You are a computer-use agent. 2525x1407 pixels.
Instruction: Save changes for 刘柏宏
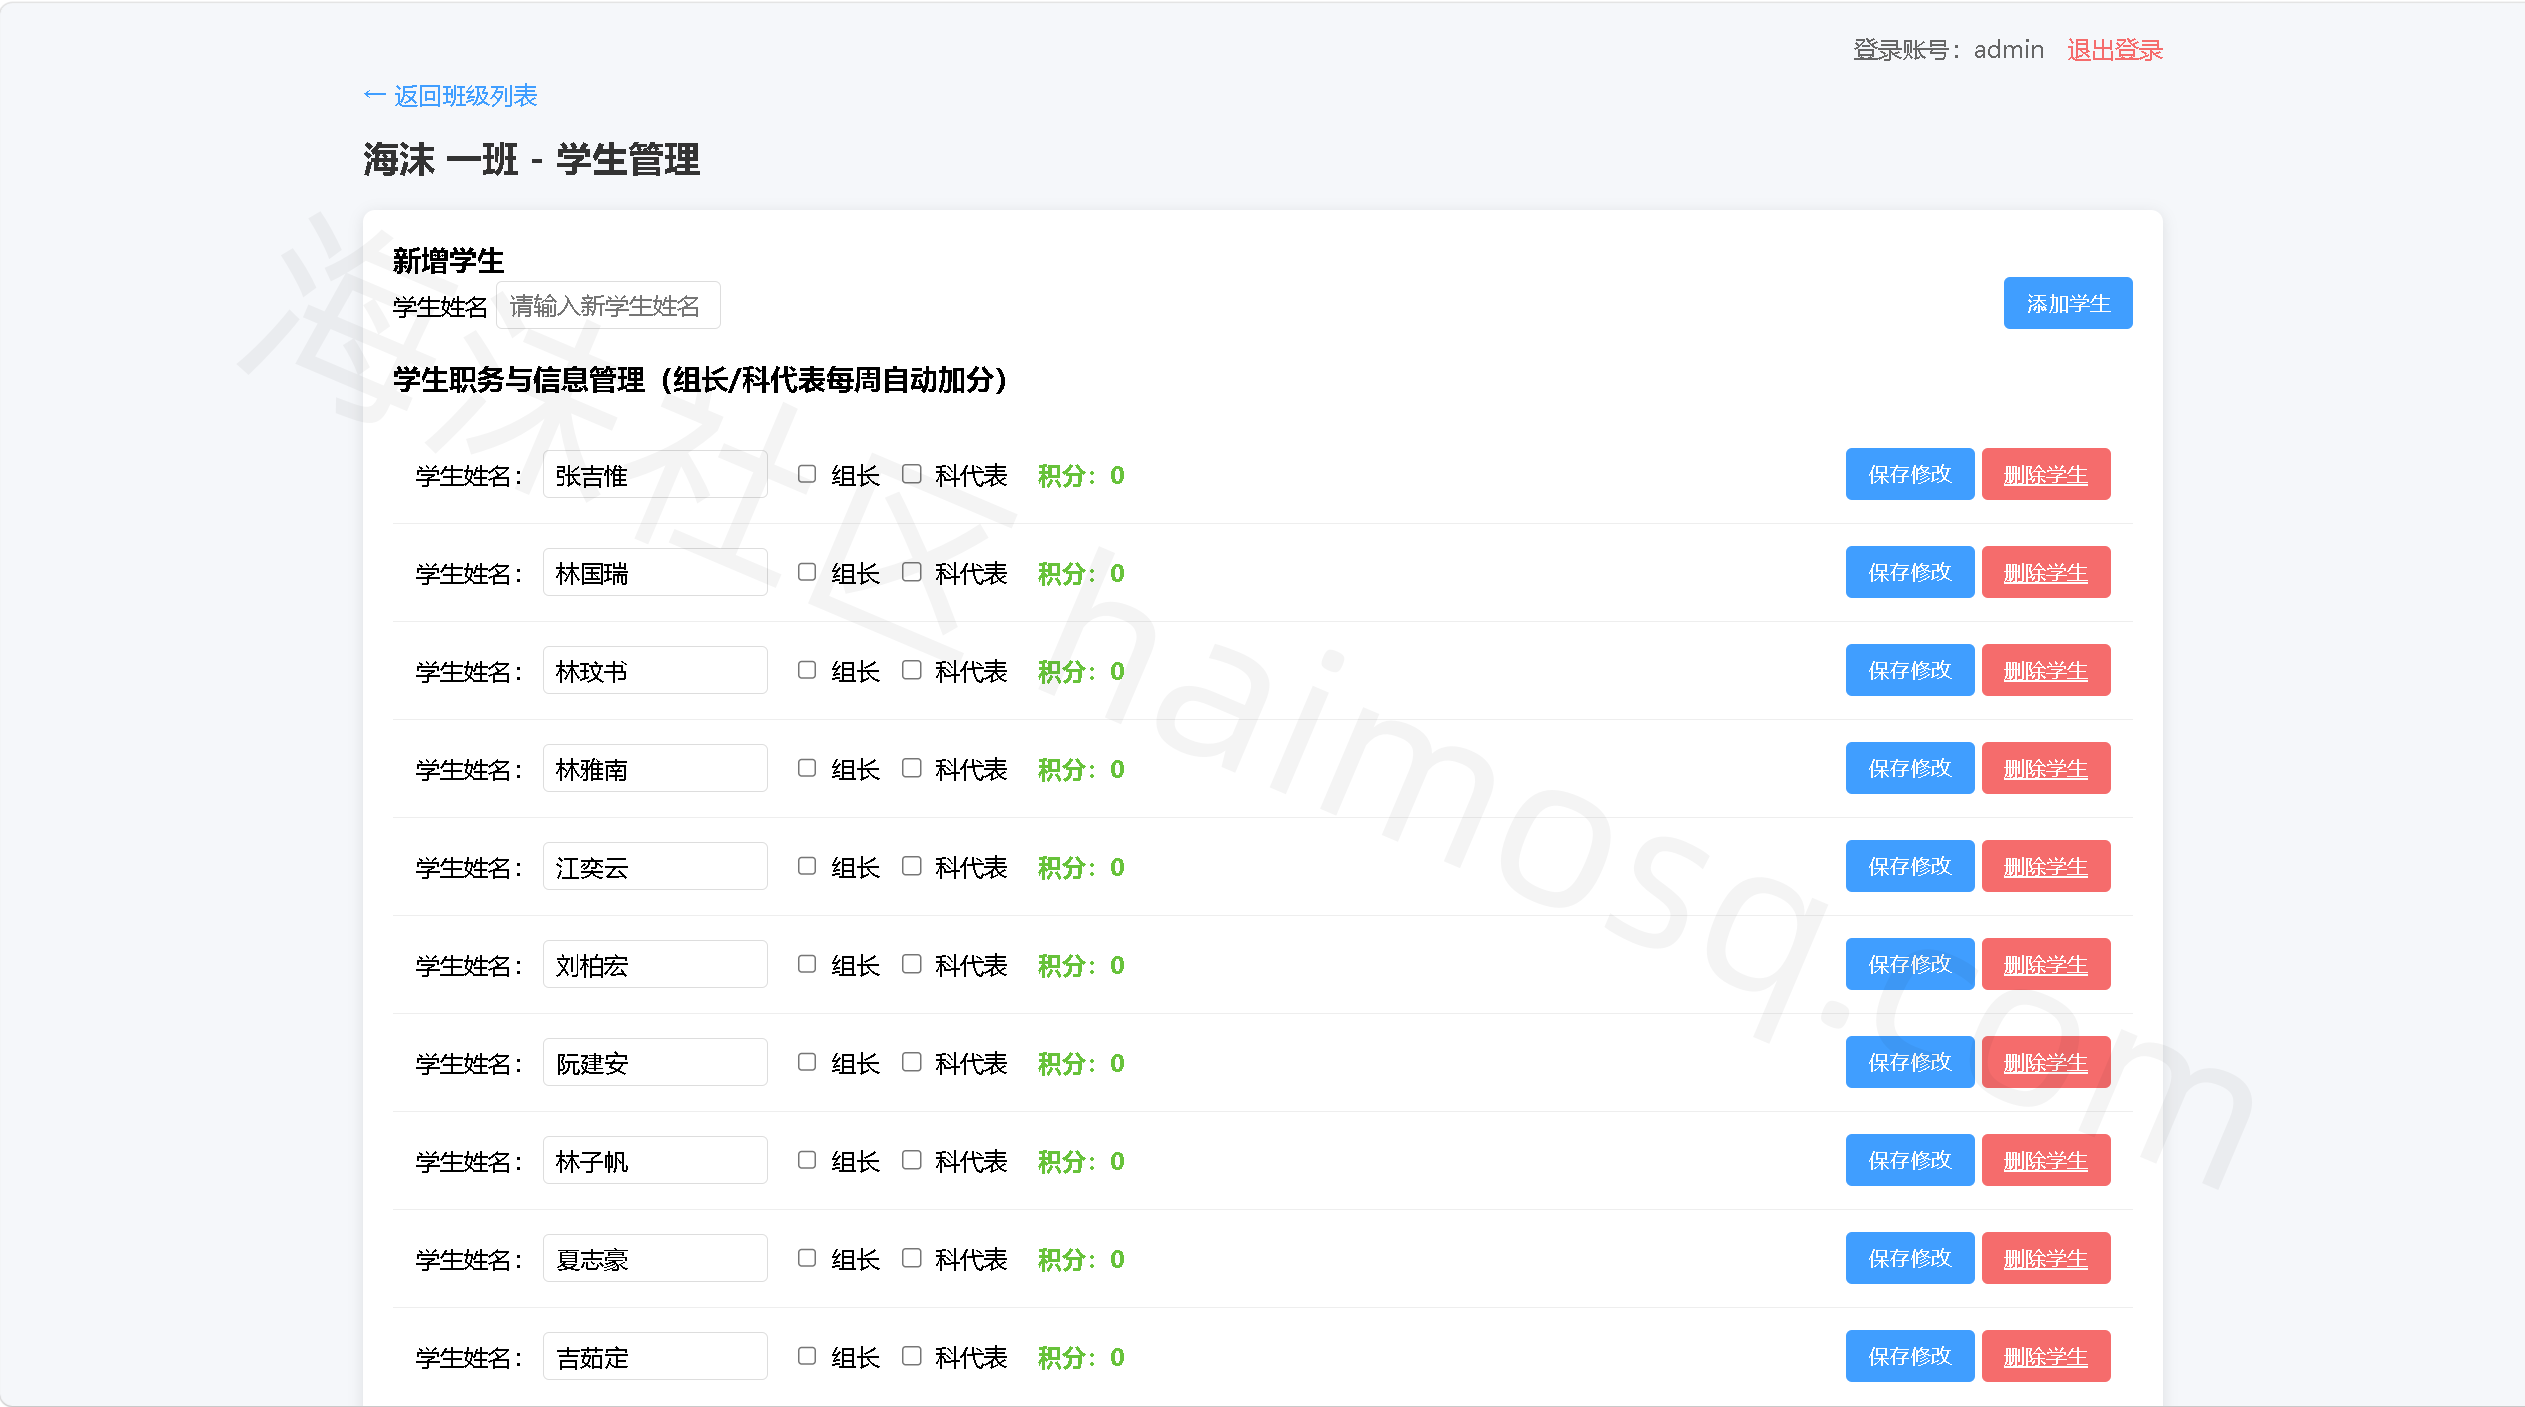(x=1910, y=964)
